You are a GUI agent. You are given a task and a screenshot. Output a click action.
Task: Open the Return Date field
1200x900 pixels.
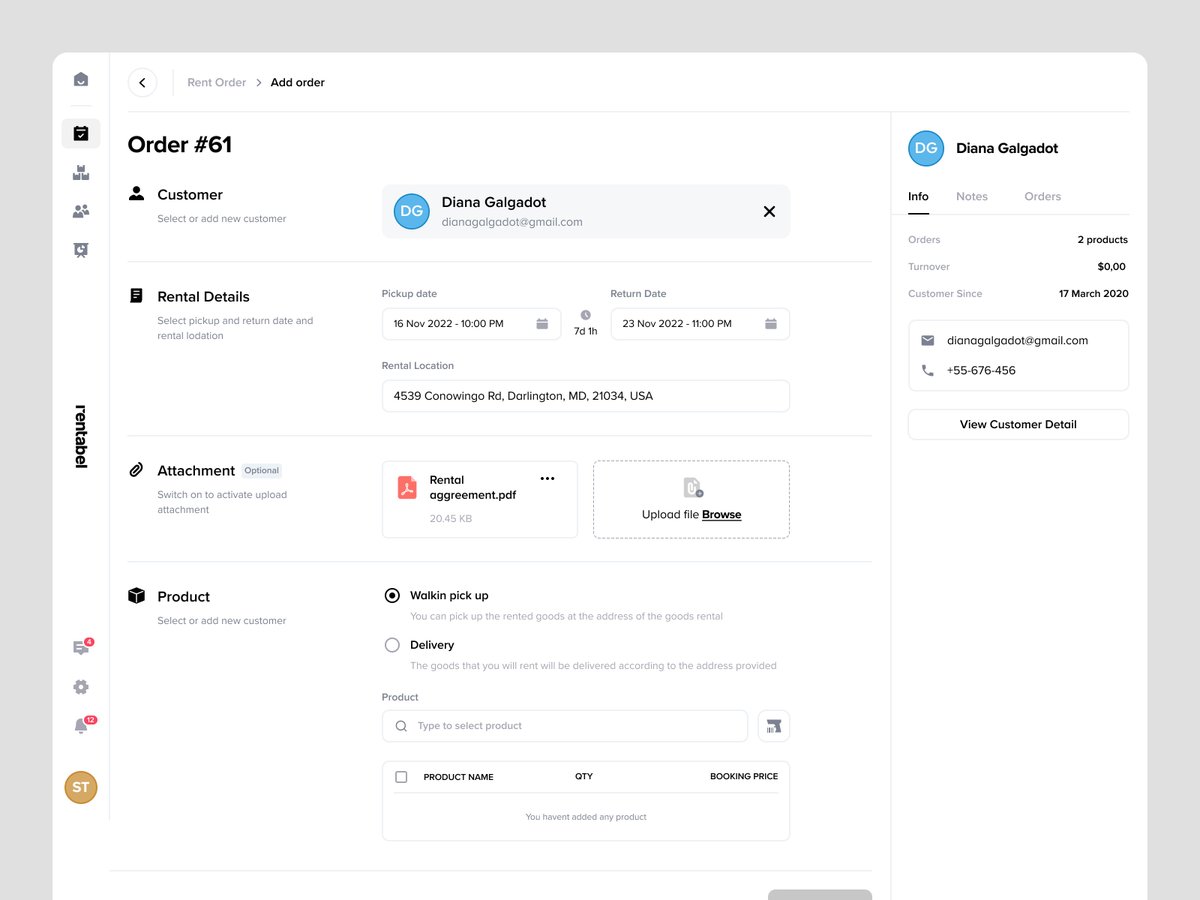pyautogui.click(x=700, y=324)
